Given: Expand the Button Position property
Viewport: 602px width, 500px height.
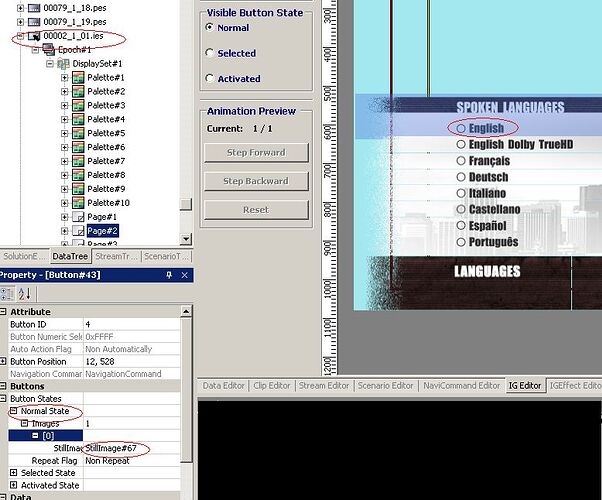Looking at the screenshot, I should (3, 361).
